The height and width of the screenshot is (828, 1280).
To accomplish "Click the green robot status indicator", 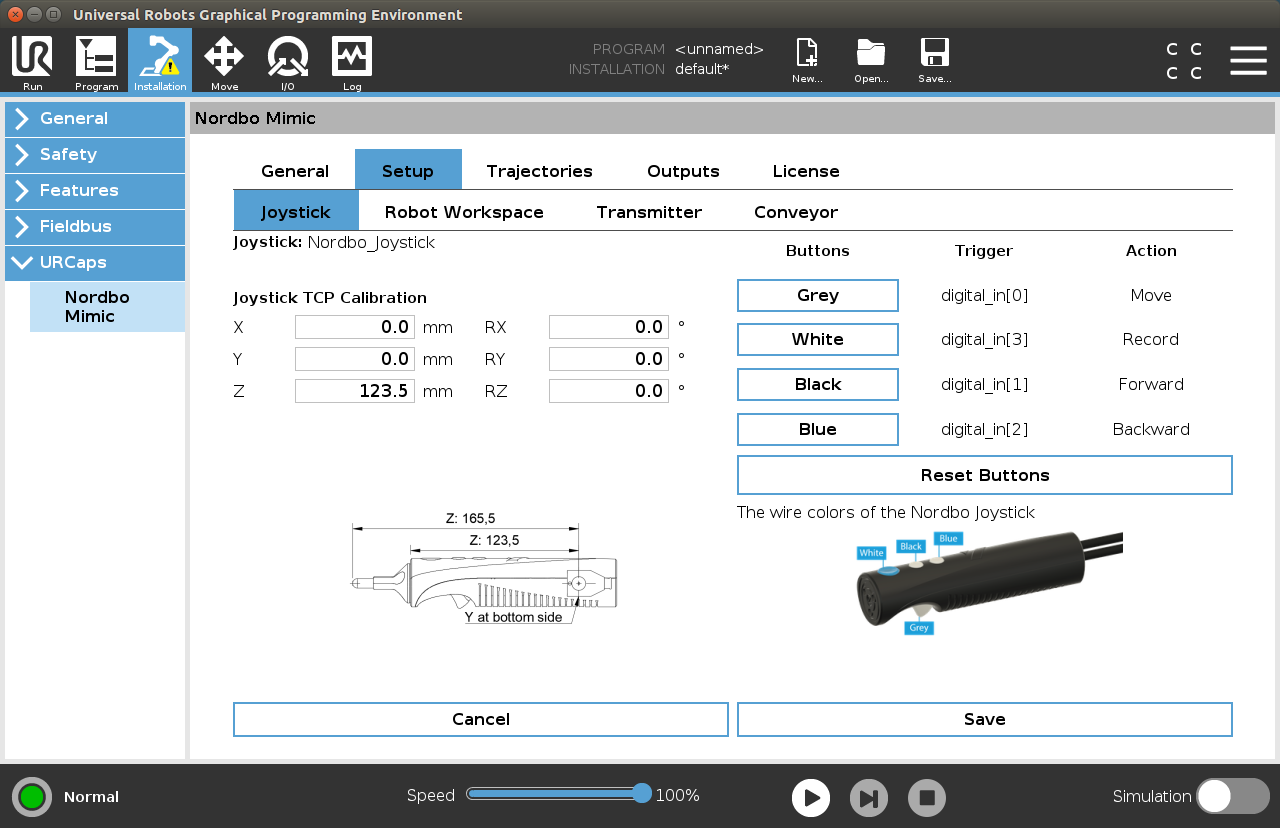I will 32,797.
